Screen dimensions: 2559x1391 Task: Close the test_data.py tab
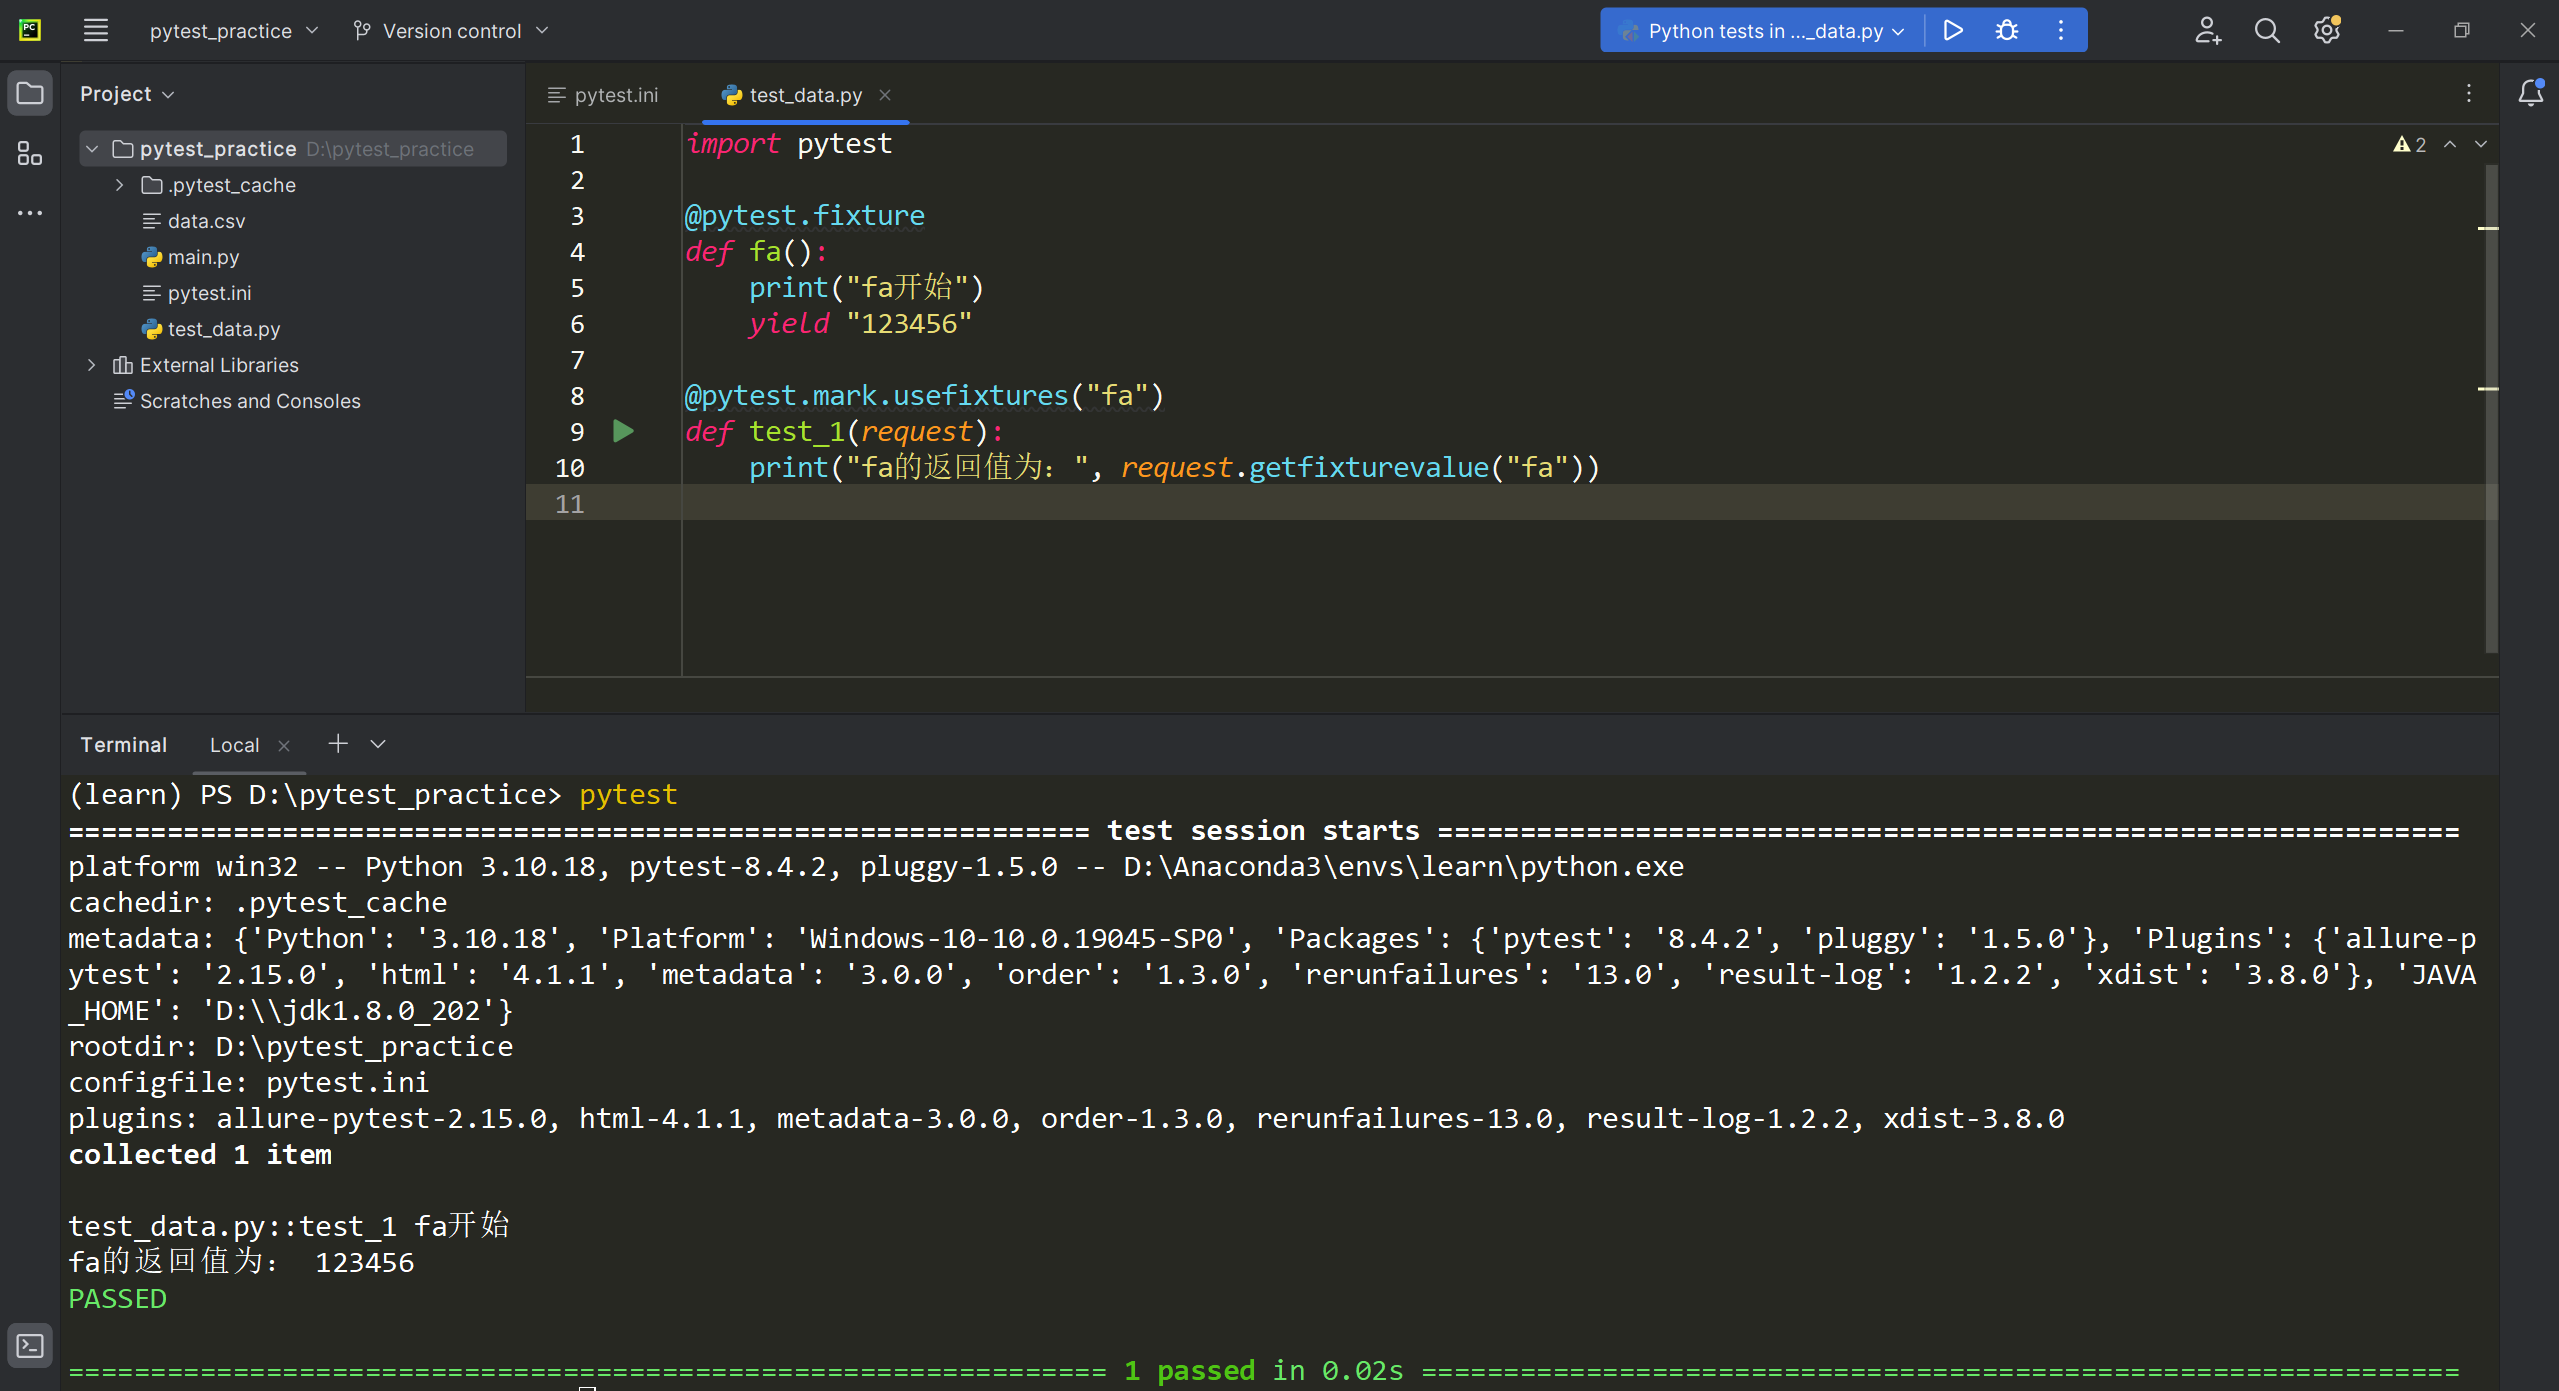pyautogui.click(x=885, y=95)
